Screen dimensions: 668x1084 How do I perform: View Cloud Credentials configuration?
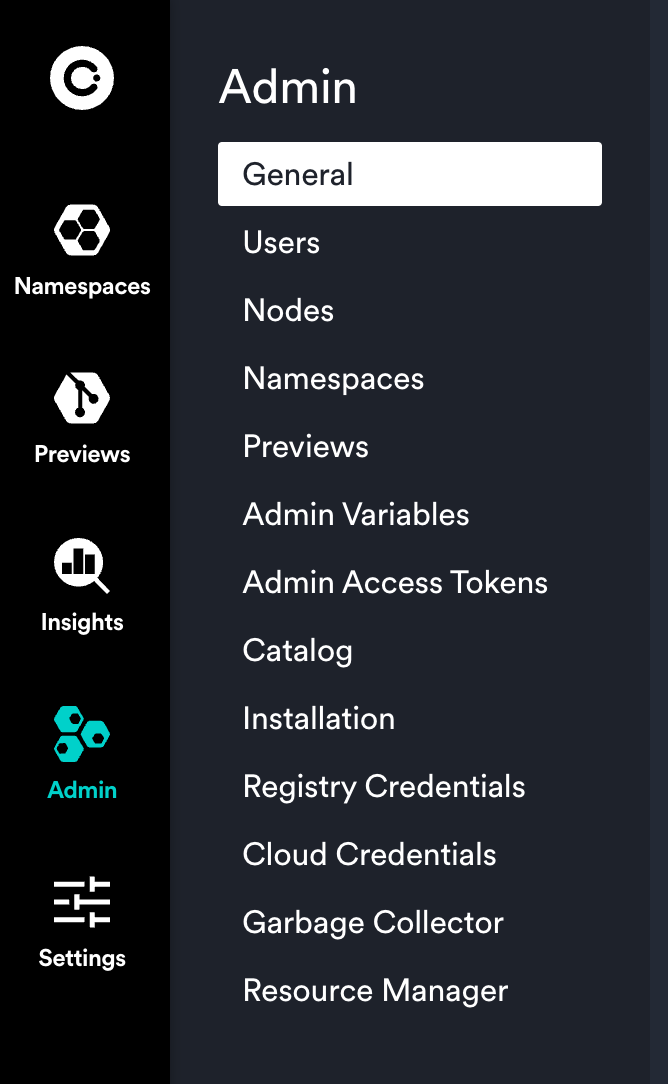[369, 854]
